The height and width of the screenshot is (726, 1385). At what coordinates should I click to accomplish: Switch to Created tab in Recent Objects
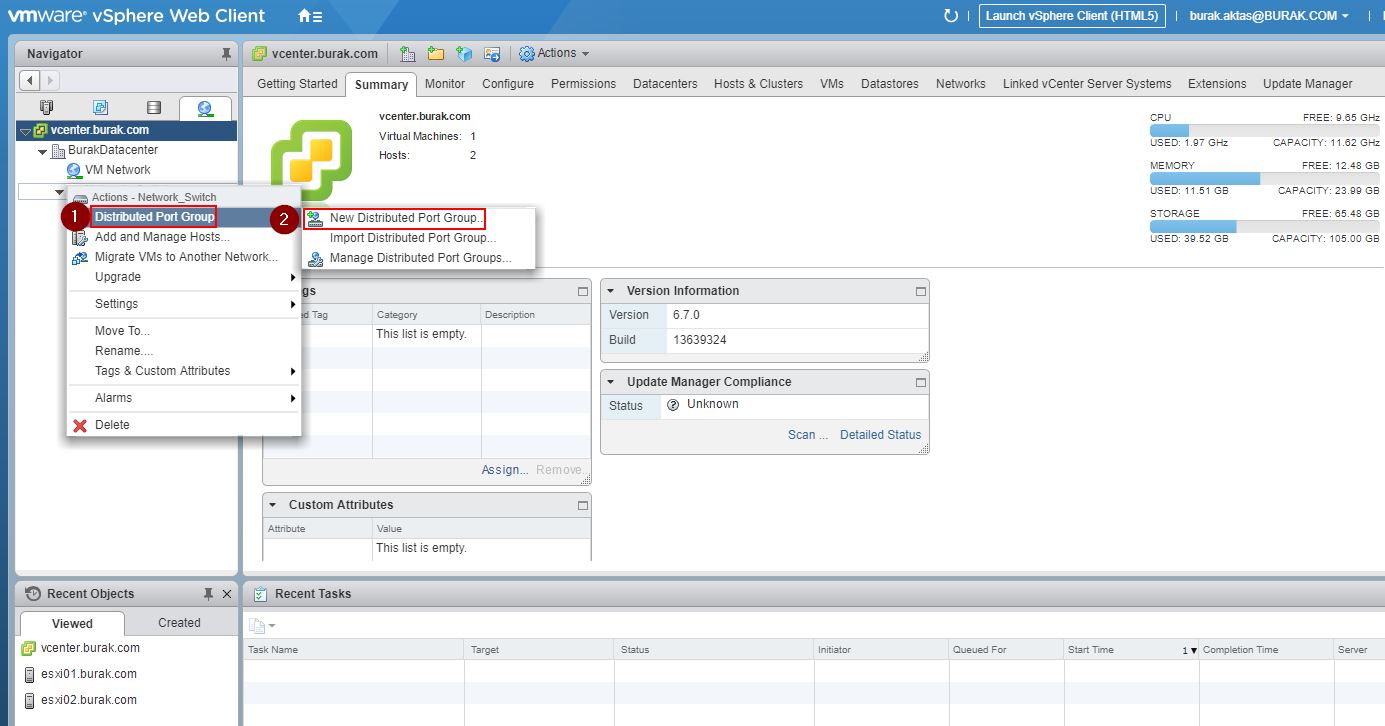179,623
